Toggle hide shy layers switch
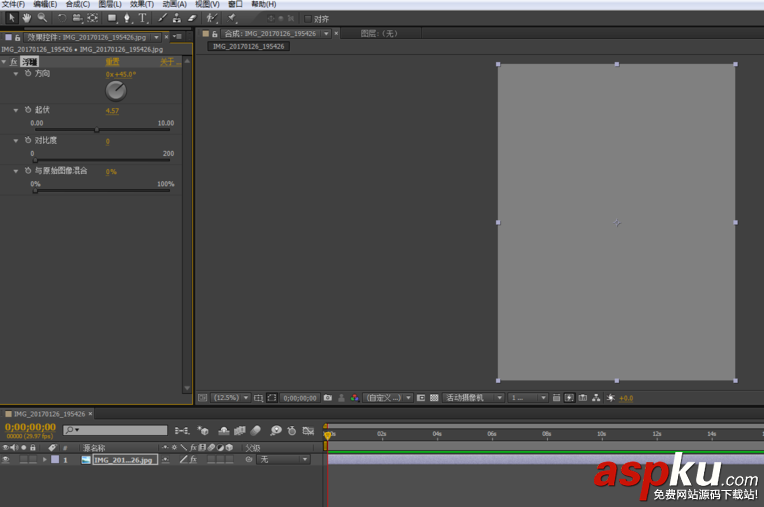 224,431
